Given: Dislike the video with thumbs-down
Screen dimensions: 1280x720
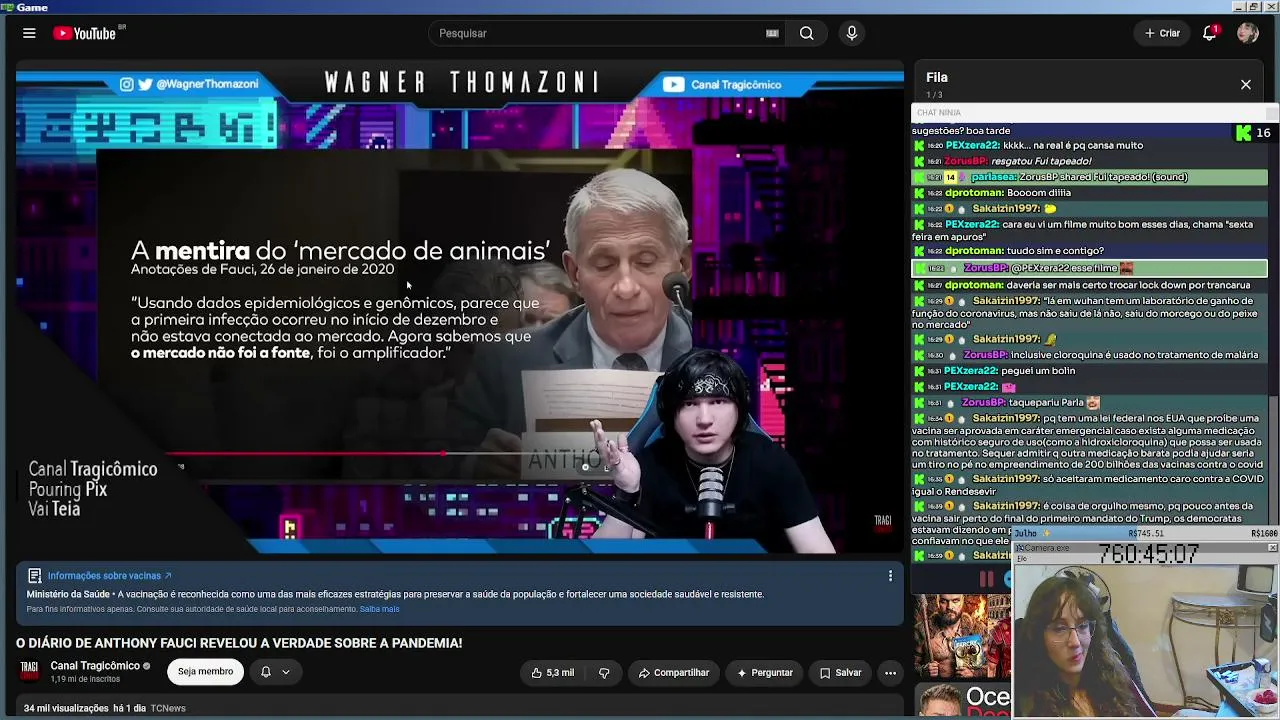Looking at the screenshot, I should (x=604, y=673).
